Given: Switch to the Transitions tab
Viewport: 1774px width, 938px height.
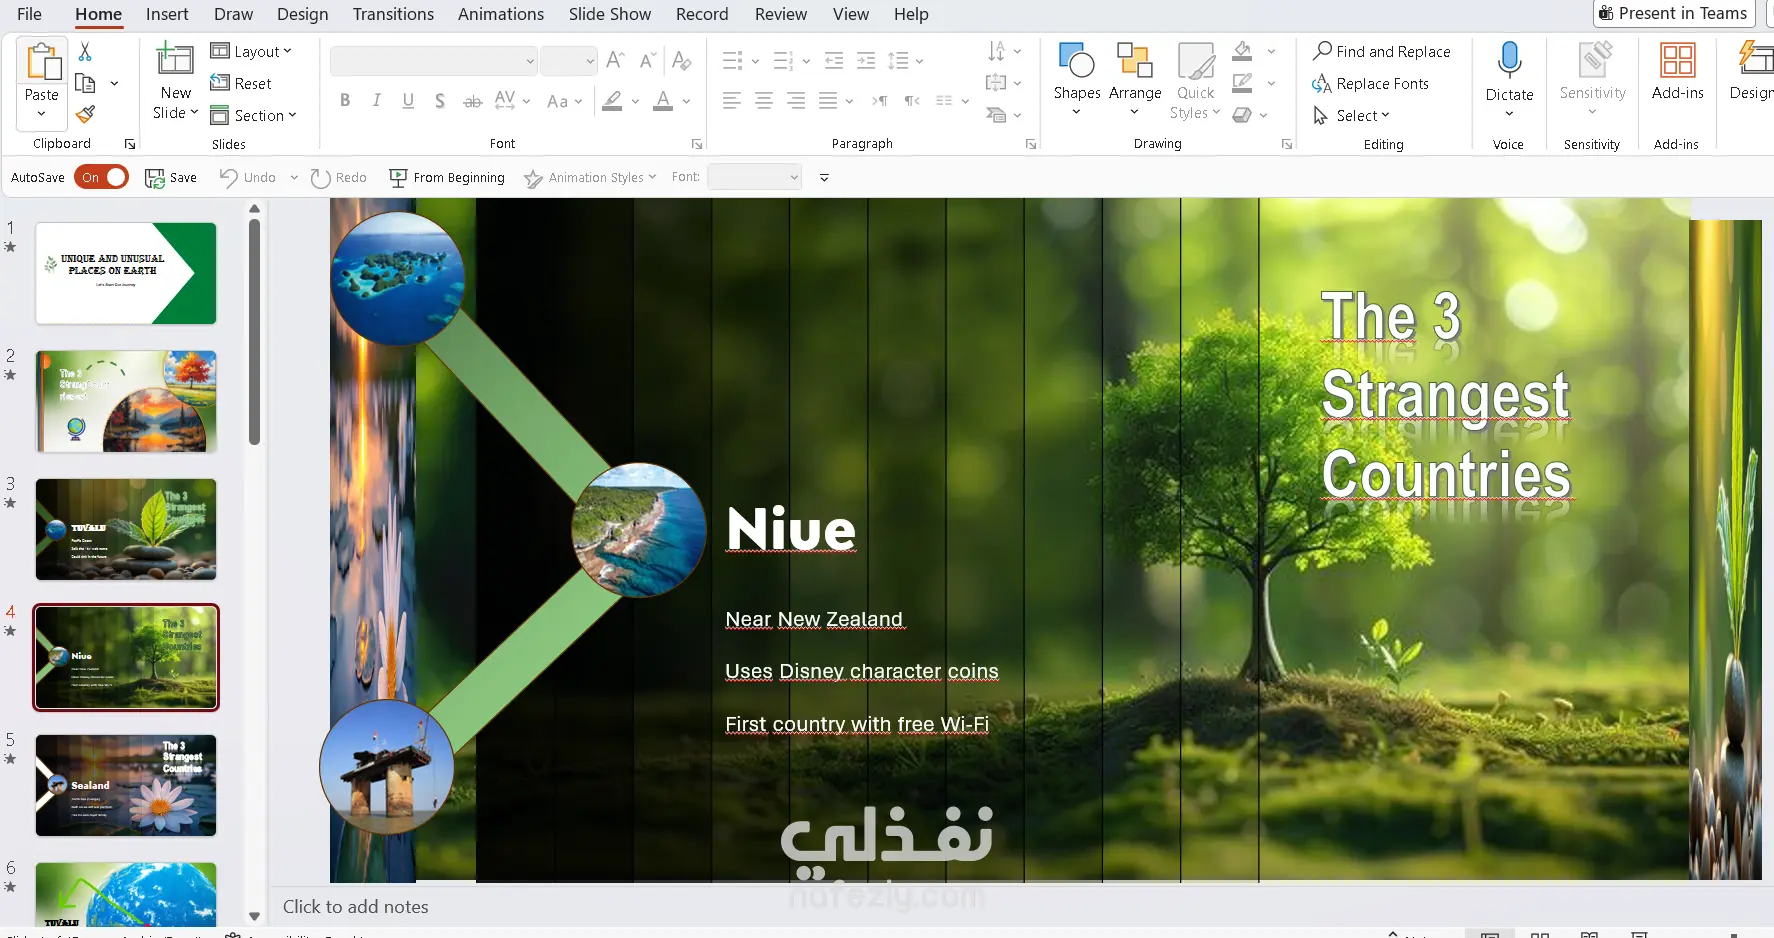Looking at the screenshot, I should (393, 14).
